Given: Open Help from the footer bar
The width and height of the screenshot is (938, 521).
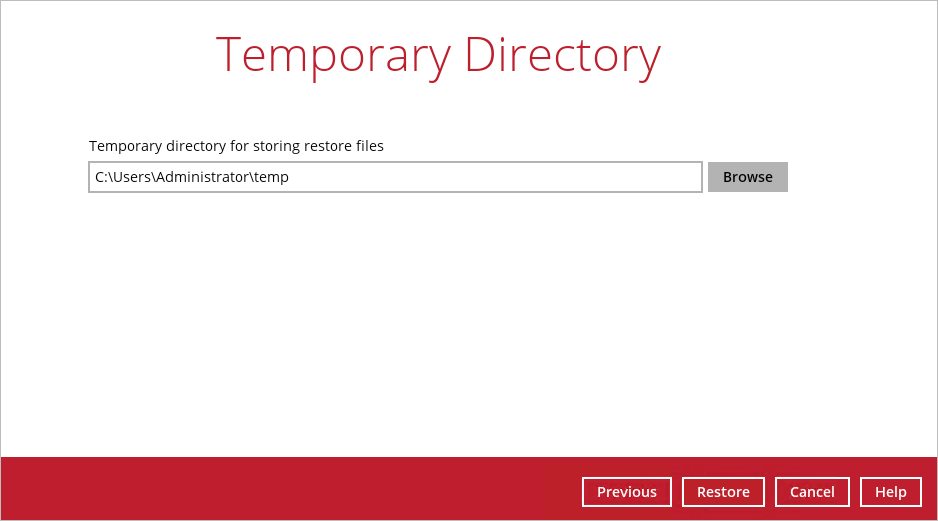Looking at the screenshot, I should [890, 492].
